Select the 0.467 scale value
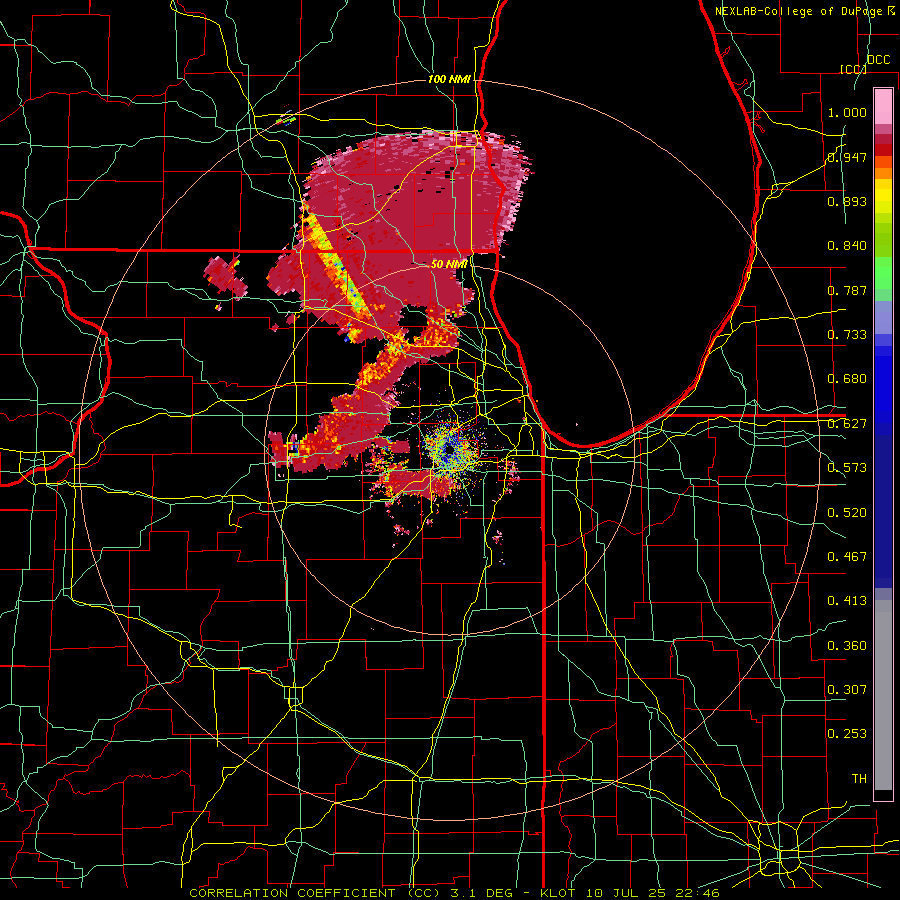Viewport: 900px width, 900px height. (847, 557)
